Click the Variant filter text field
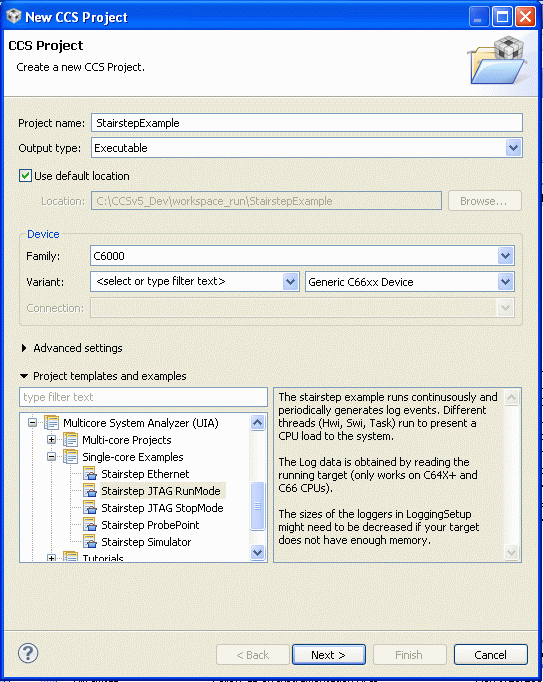This screenshot has height=682, width=543. point(187,282)
